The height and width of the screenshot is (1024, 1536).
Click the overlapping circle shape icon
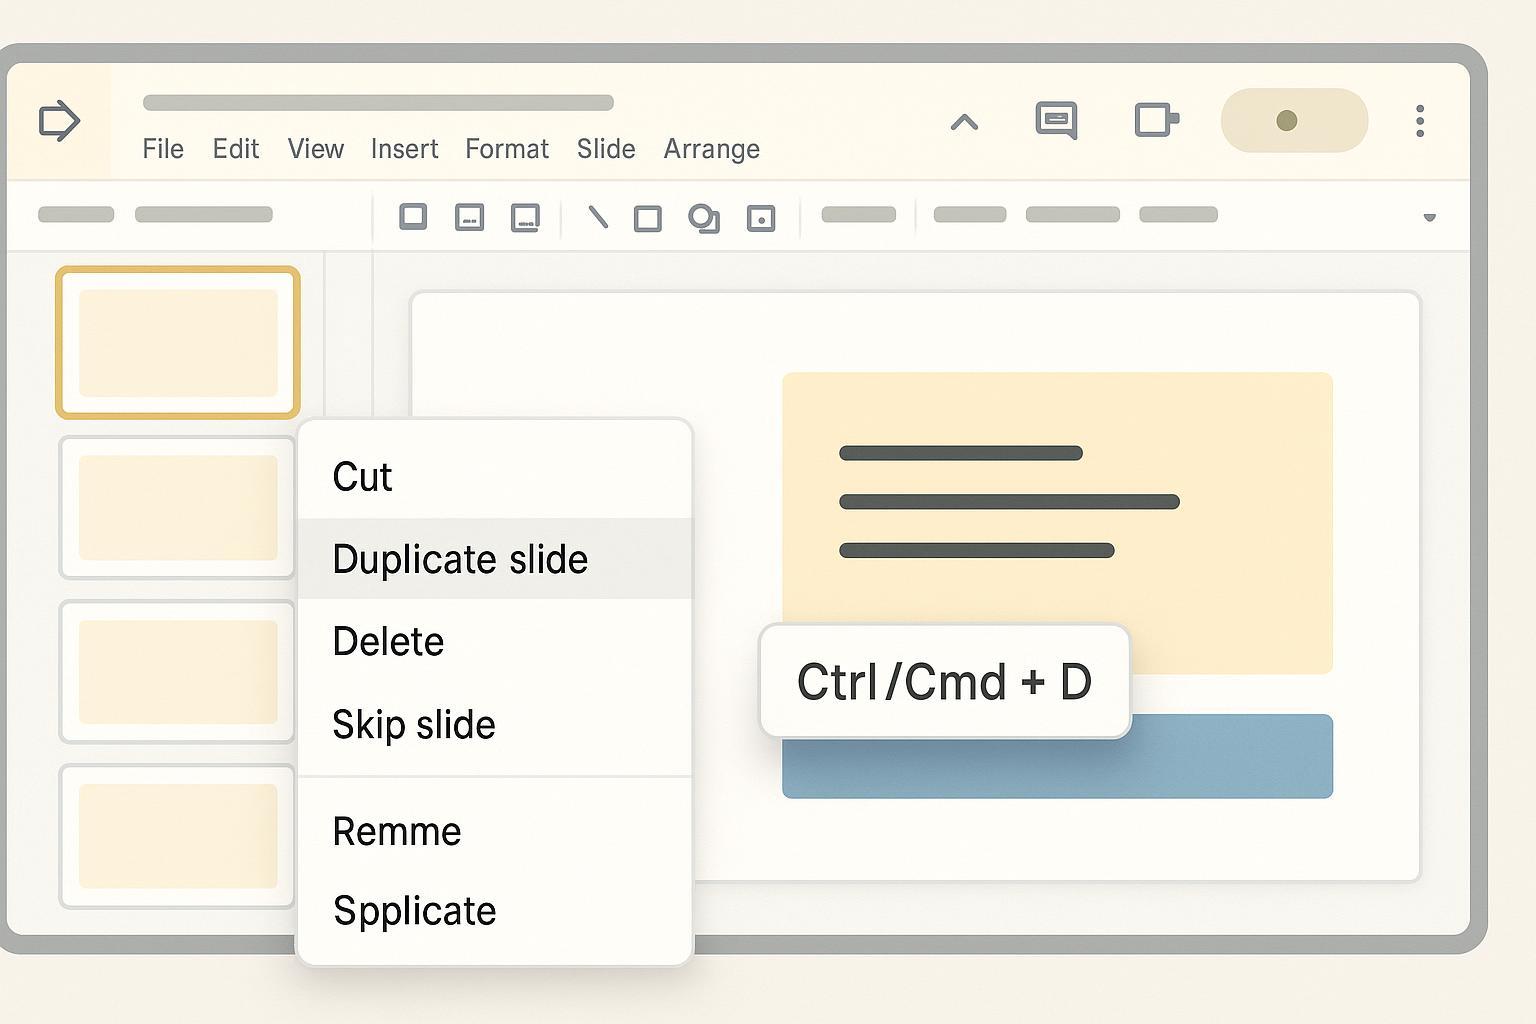(704, 218)
